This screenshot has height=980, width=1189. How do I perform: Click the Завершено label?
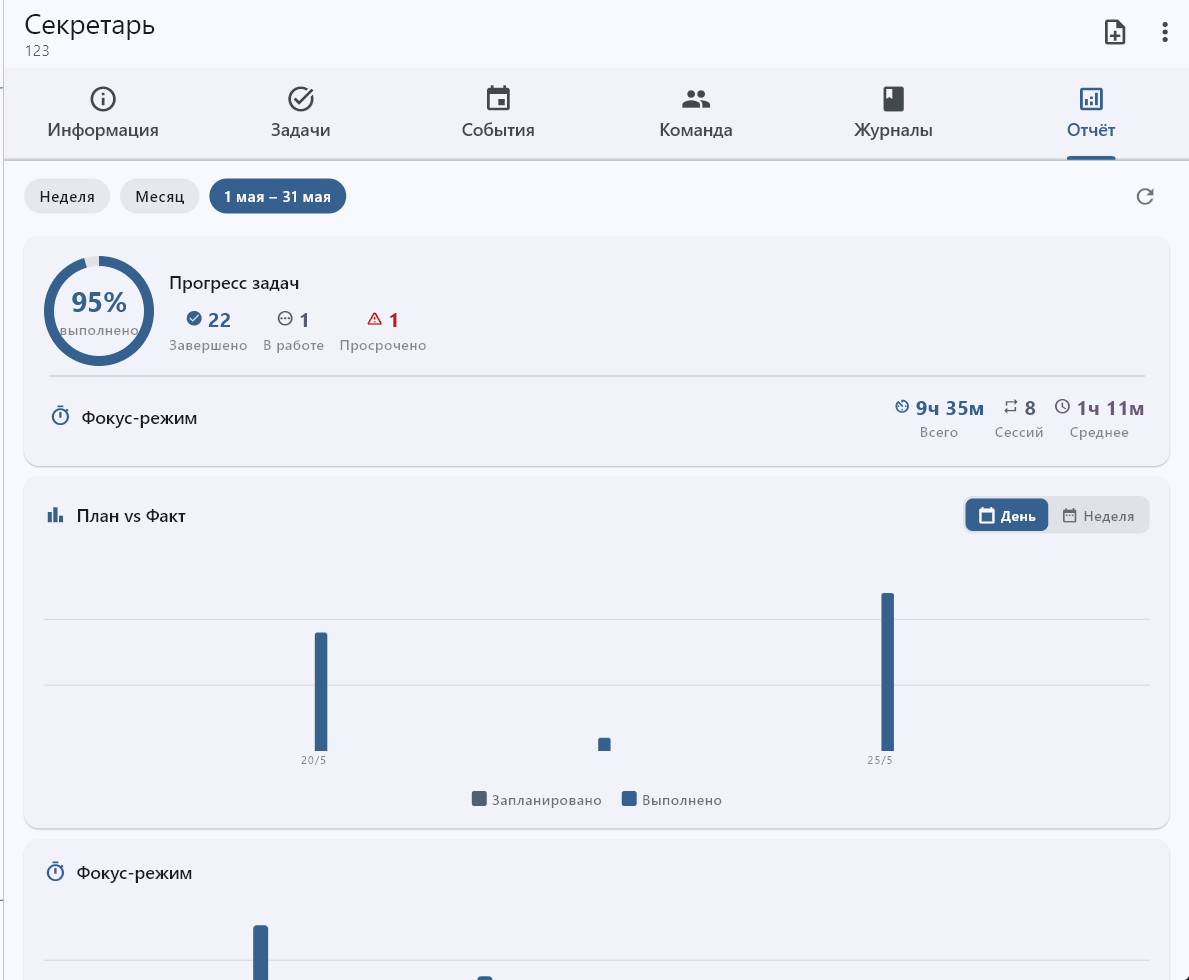(x=208, y=345)
